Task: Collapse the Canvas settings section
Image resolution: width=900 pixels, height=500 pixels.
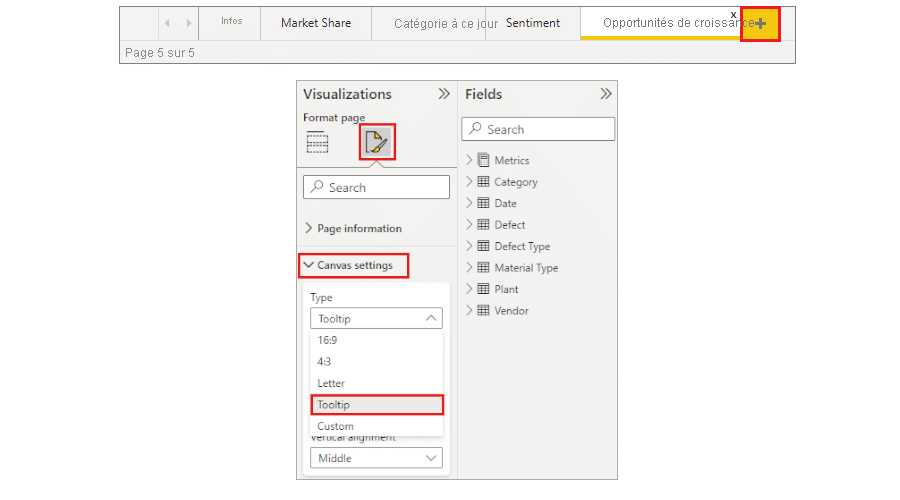Action: tap(353, 265)
